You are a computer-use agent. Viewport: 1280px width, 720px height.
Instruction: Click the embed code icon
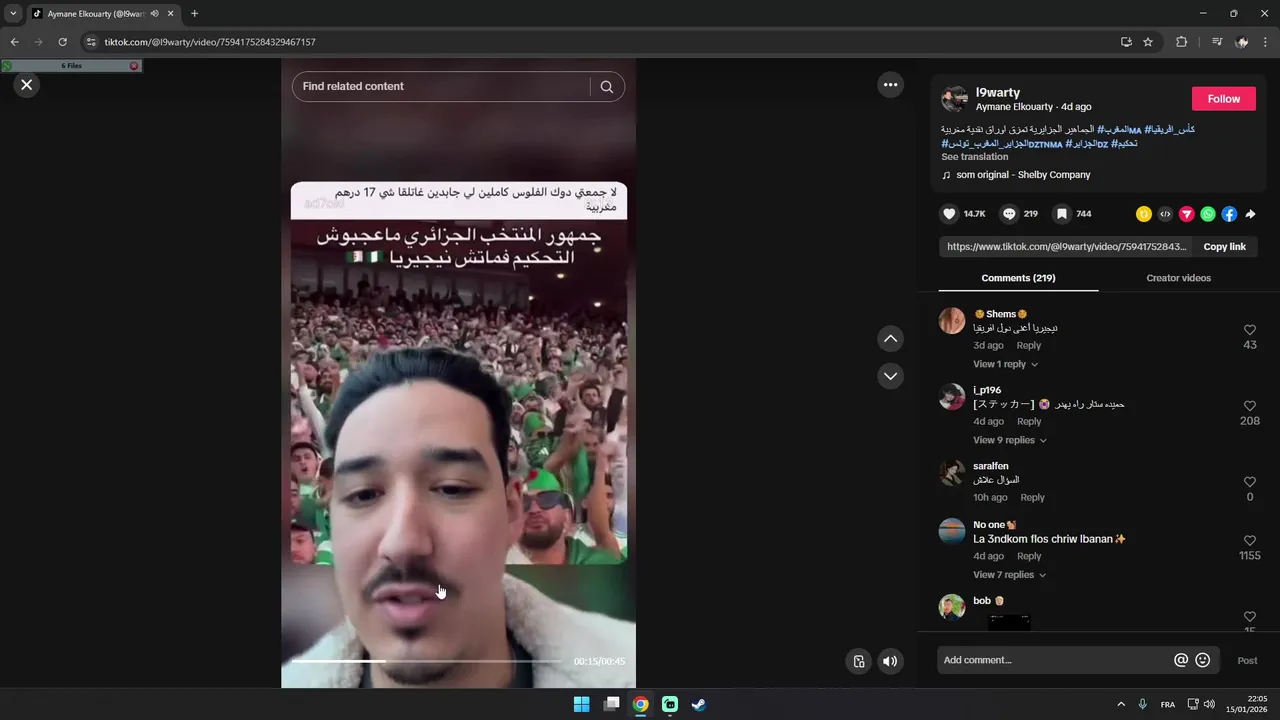click(1165, 214)
